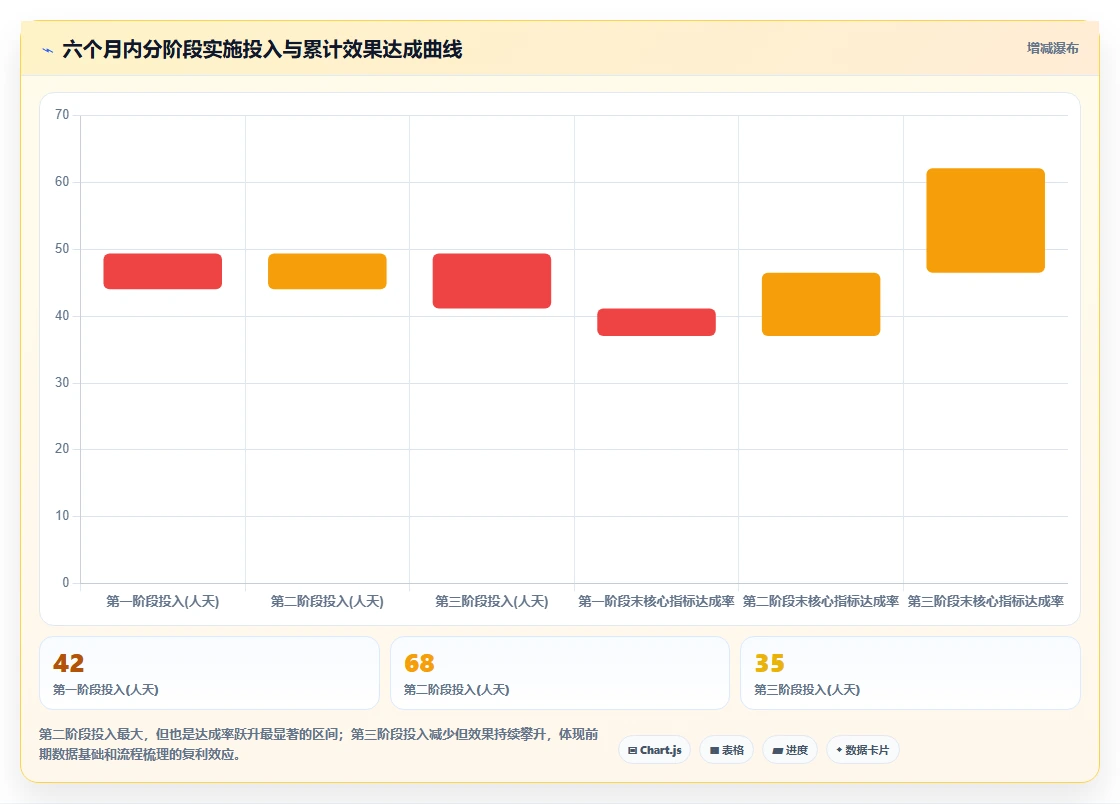Click the y-axis value 50
Viewport: 1120px width, 804px height.
[x=62, y=248]
